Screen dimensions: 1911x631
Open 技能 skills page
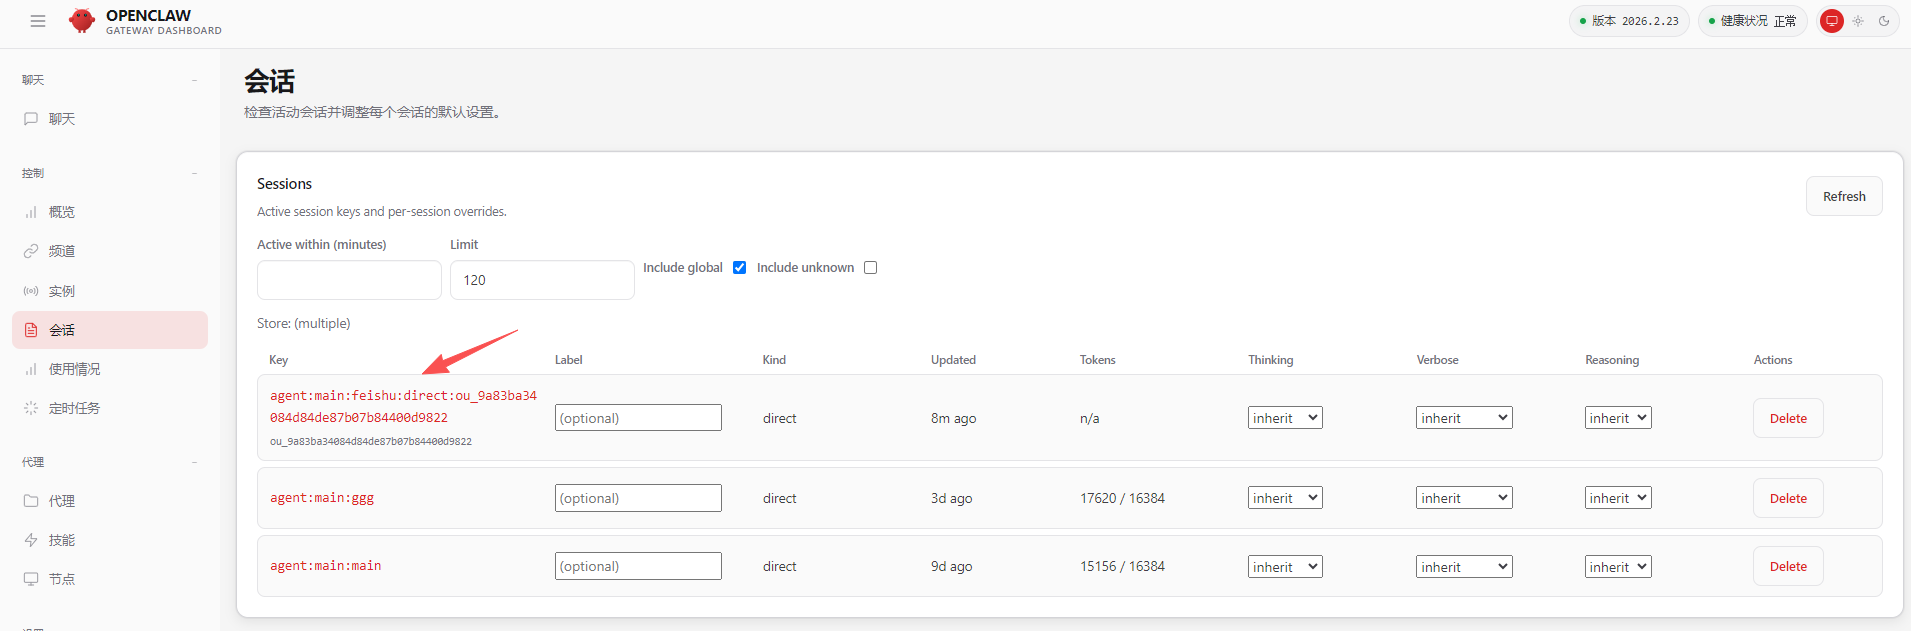[110, 540]
